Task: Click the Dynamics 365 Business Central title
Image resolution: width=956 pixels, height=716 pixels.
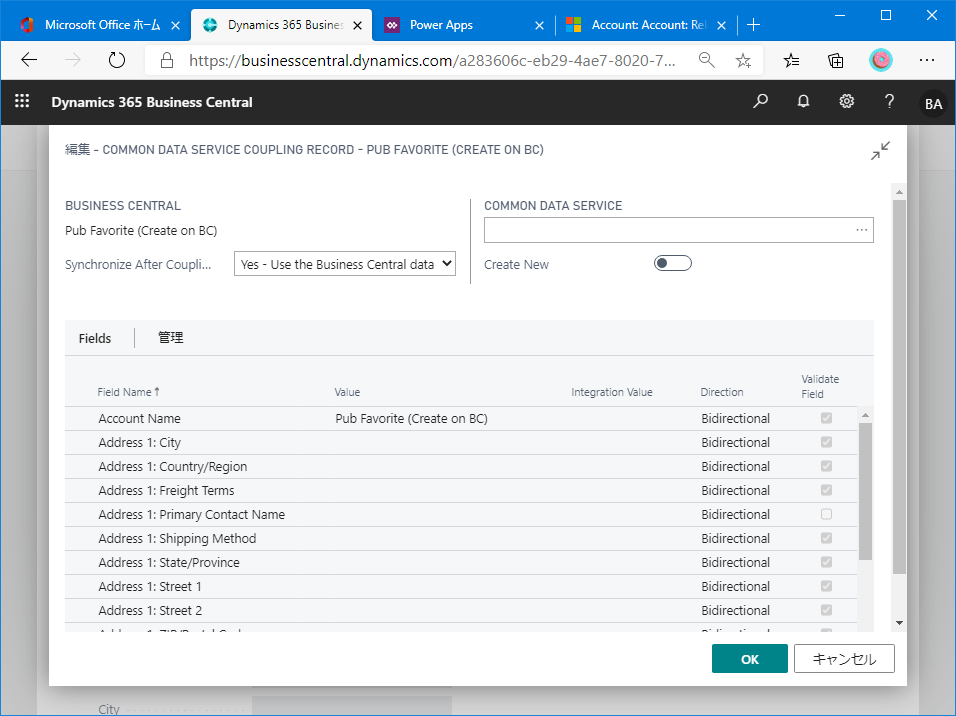Action: (x=152, y=102)
